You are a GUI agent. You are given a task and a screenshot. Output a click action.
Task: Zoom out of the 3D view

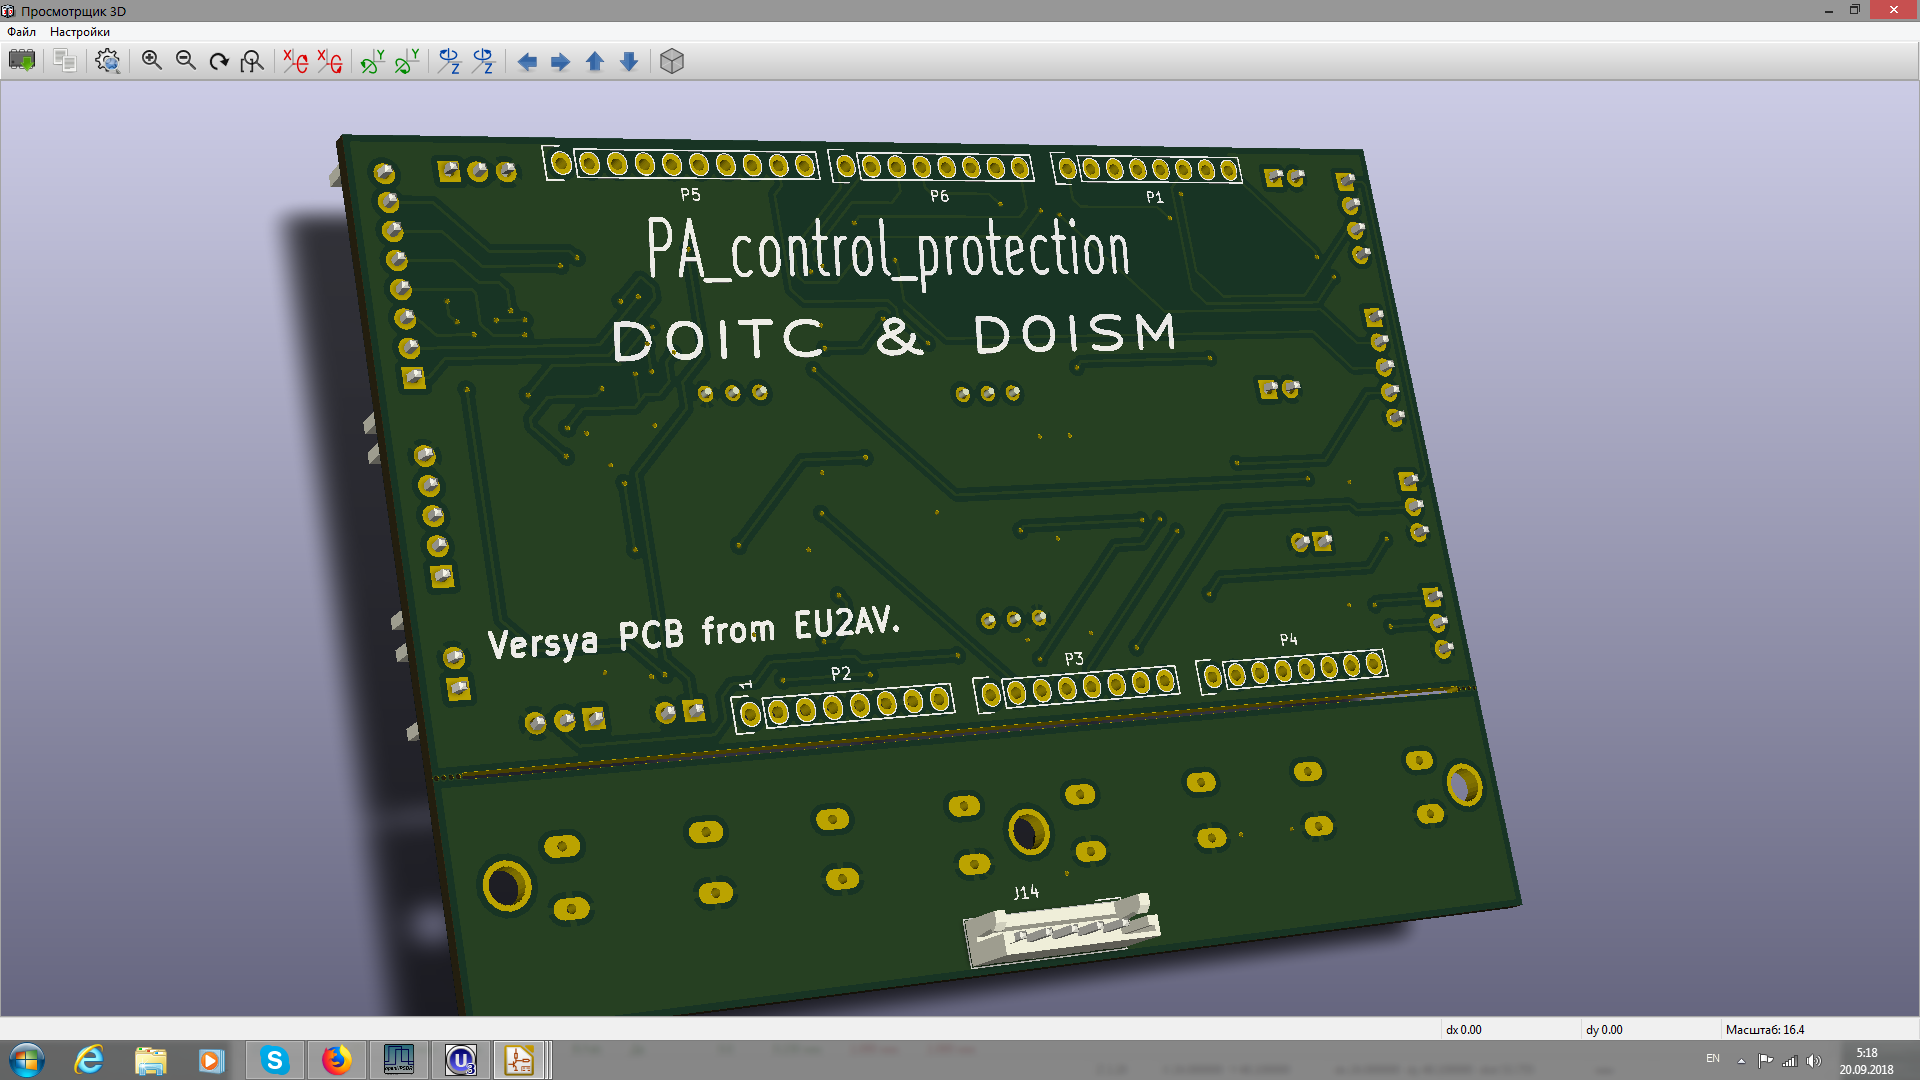185,61
